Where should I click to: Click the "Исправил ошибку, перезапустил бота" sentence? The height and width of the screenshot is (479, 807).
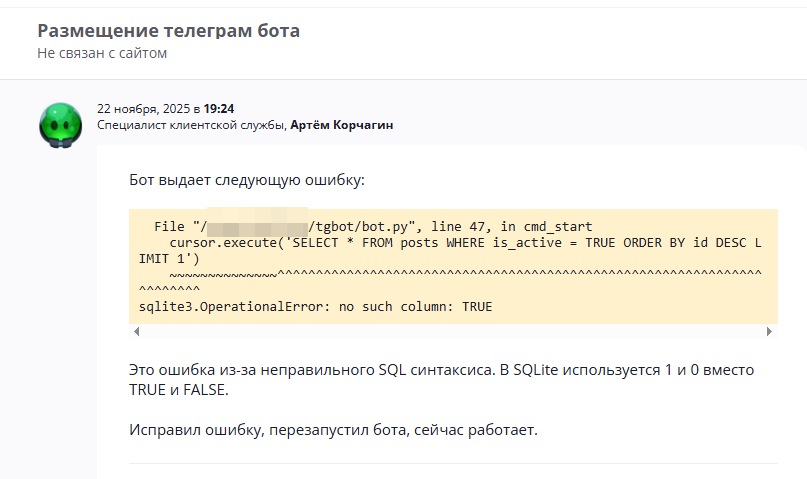[x=333, y=430]
